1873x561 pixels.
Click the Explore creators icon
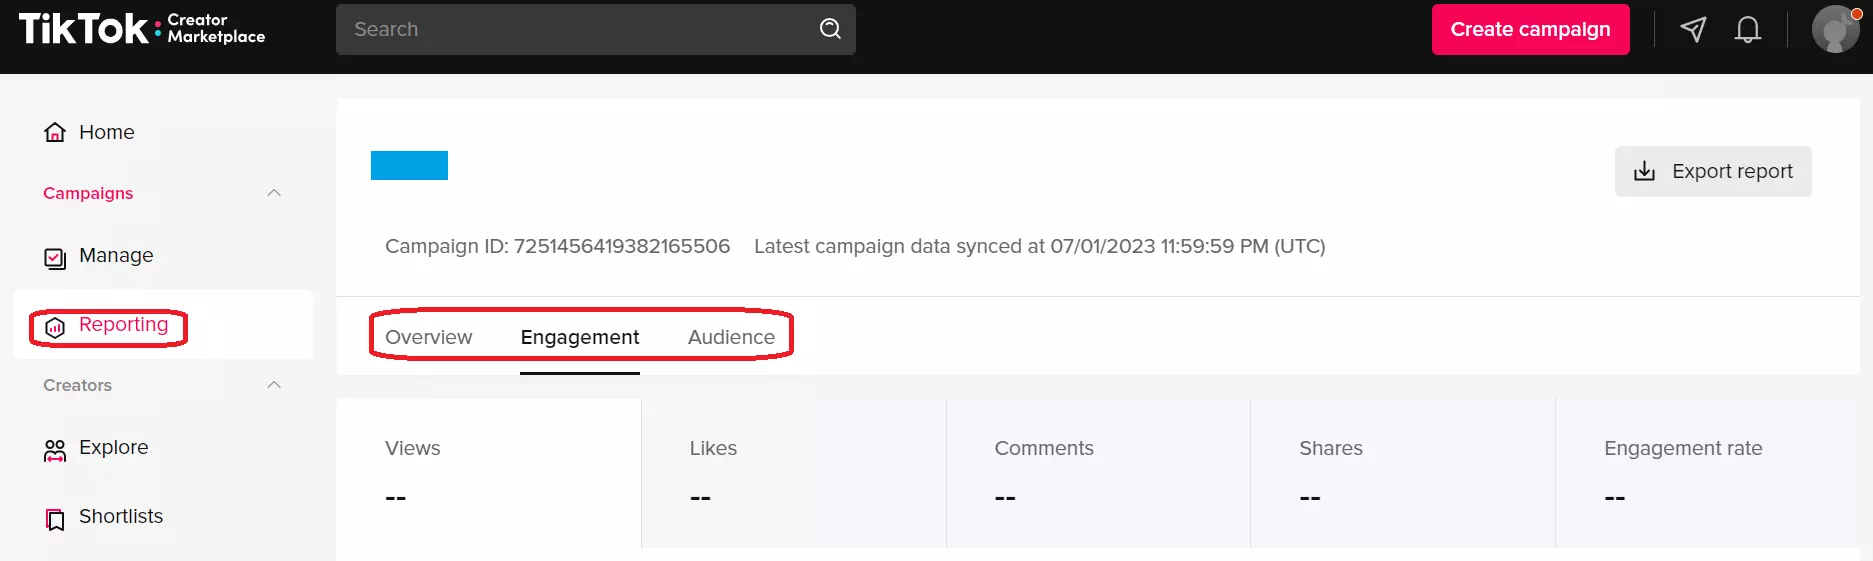pos(55,450)
